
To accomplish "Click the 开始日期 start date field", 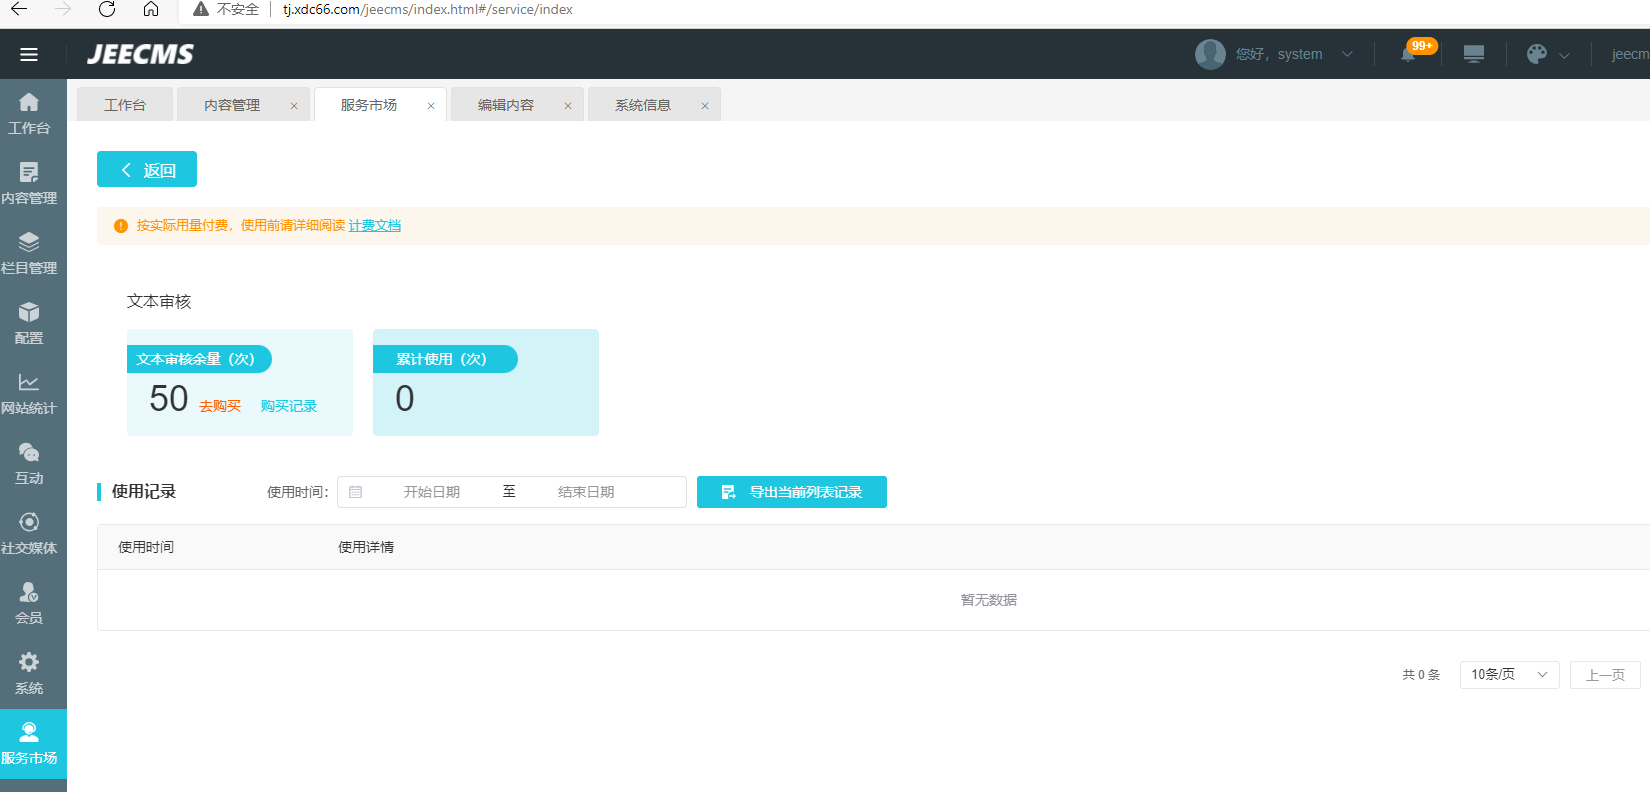I will click(x=432, y=492).
